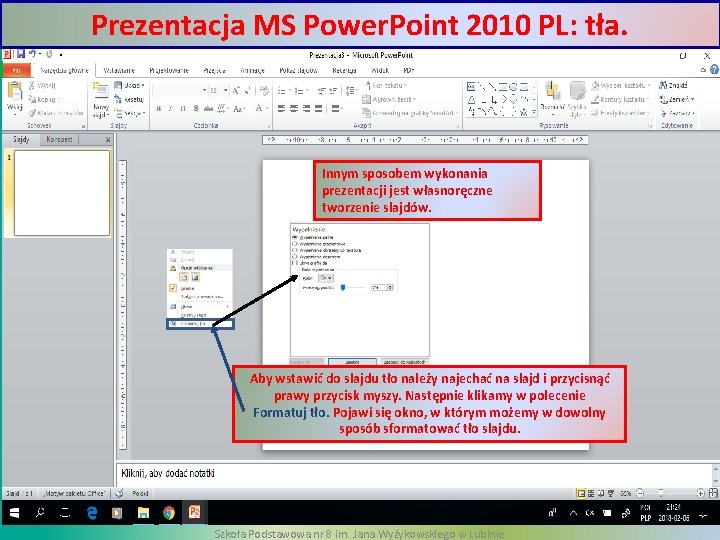Image resolution: width=720 pixels, height=540 pixels.
Task: Click the Save icon in quick access toolbar
Action: tap(20, 55)
